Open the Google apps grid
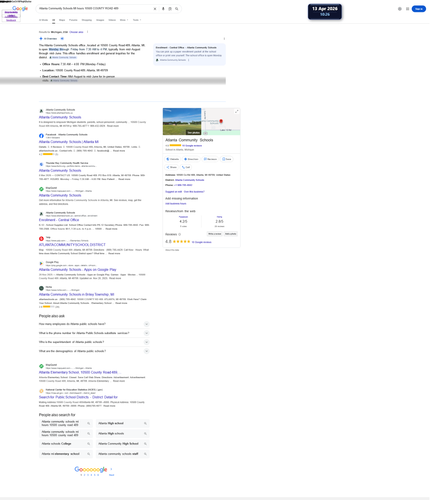Image resolution: width=432 pixels, height=500 pixels. point(407,9)
